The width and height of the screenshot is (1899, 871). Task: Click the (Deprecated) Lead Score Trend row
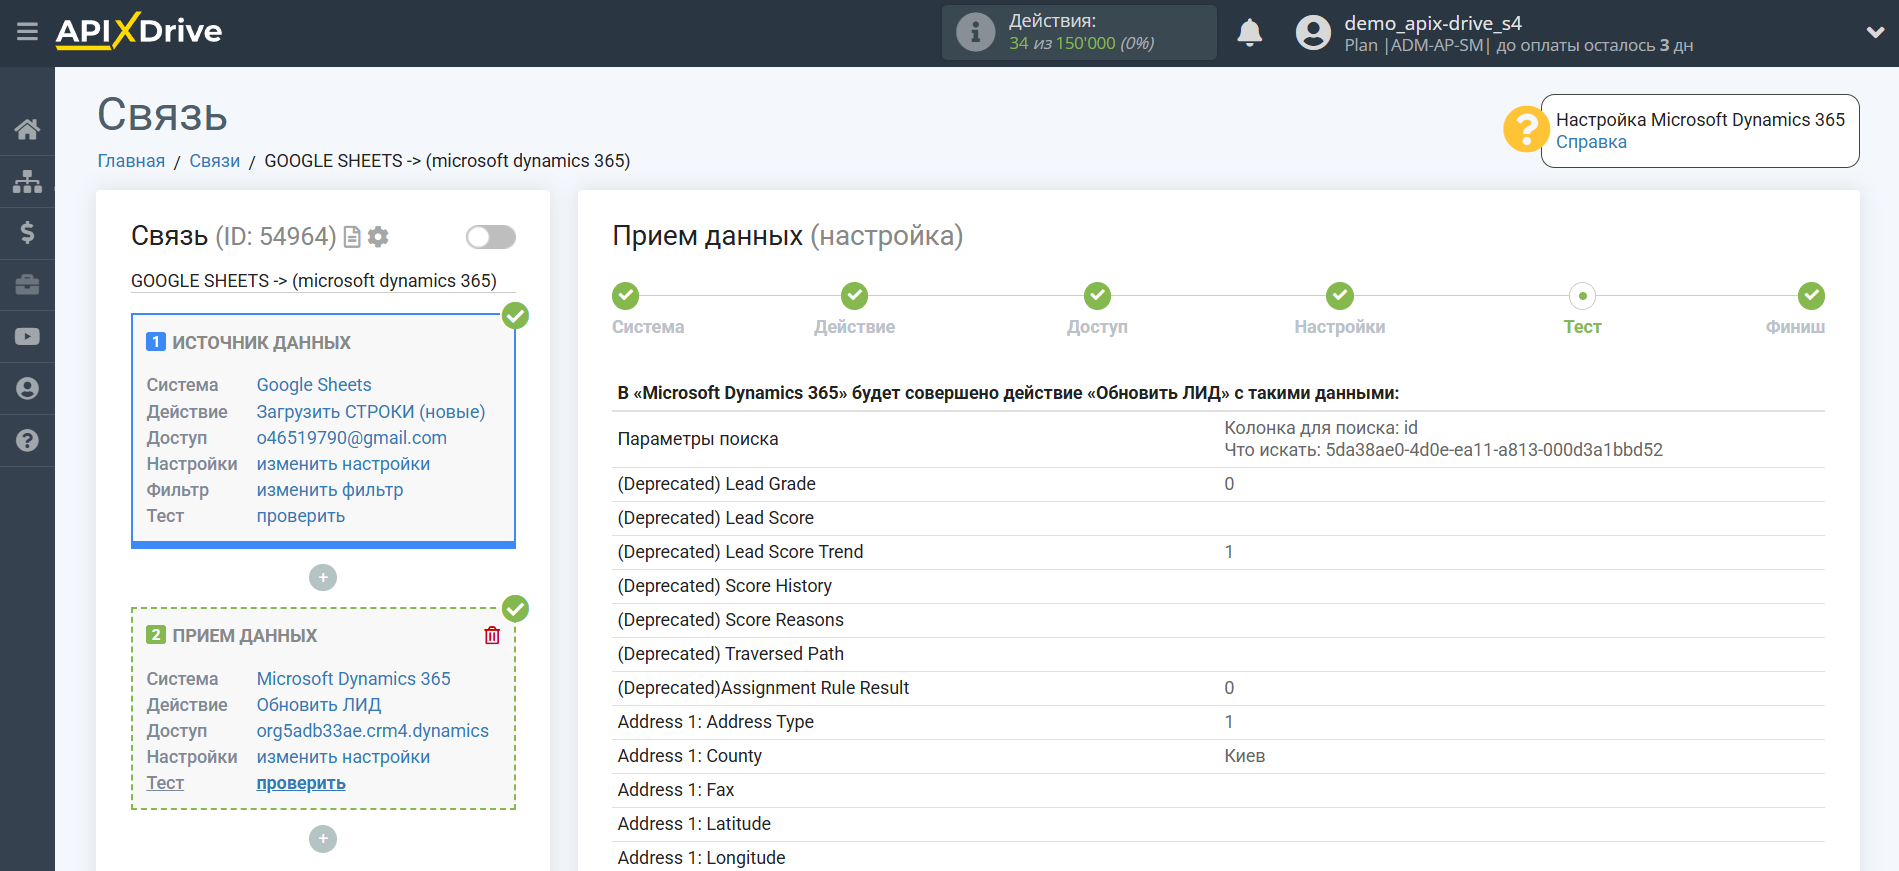click(x=1218, y=552)
